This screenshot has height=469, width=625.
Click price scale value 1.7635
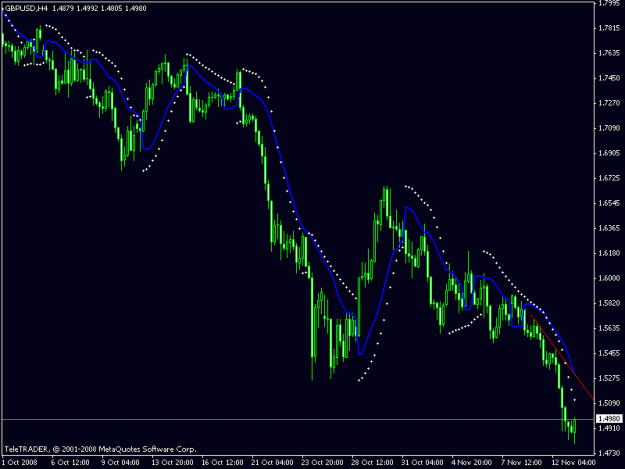coord(609,53)
